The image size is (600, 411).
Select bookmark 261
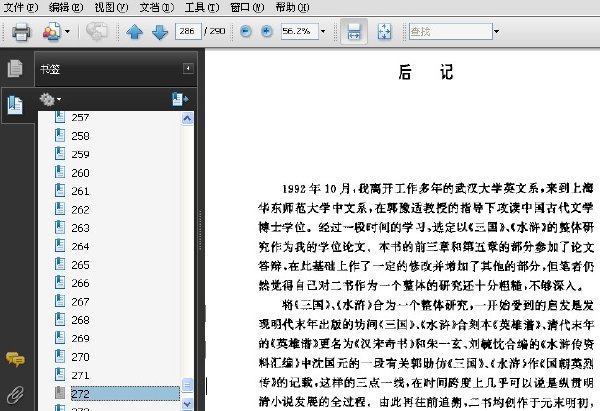click(x=80, y=191)
